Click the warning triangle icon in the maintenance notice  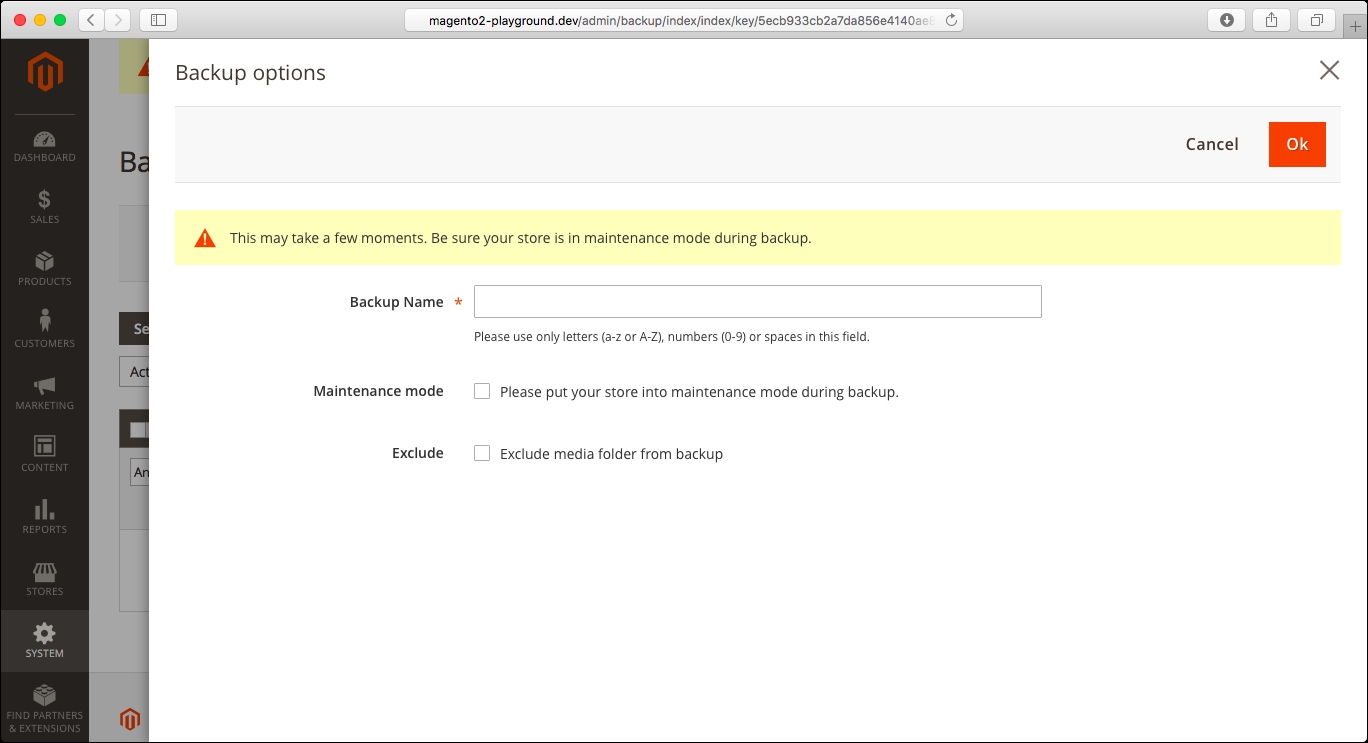(x=205, y=238)
